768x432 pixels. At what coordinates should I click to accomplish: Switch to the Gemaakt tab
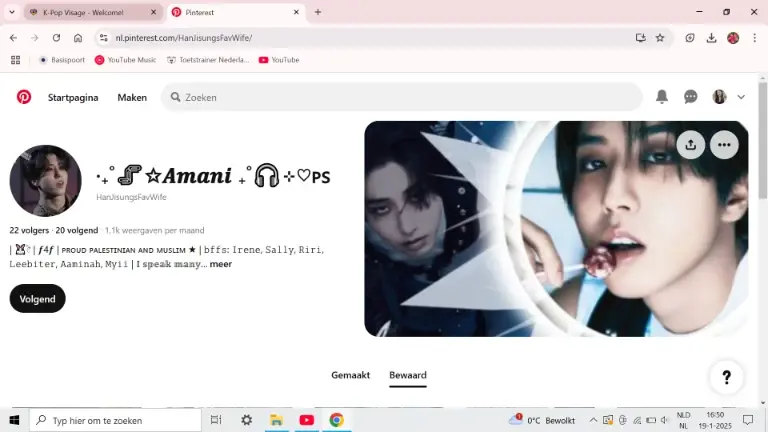point(350,375)
